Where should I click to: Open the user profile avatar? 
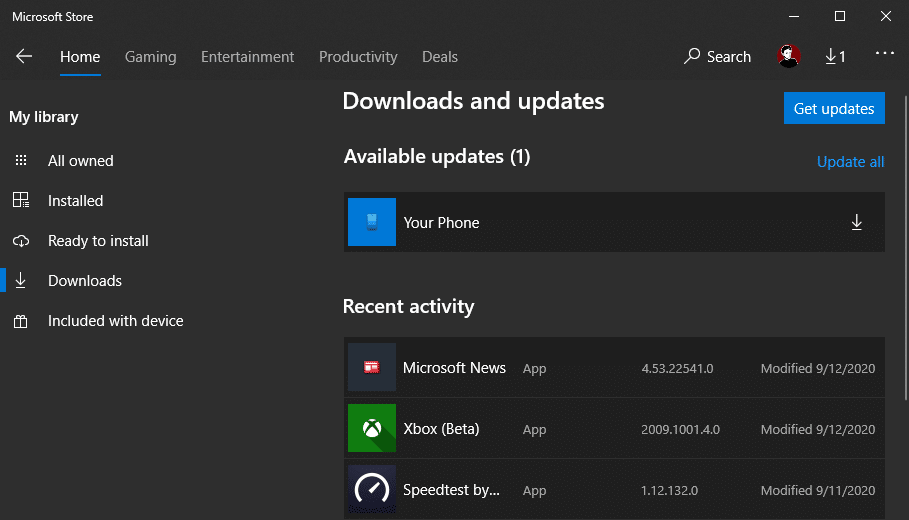788,56
